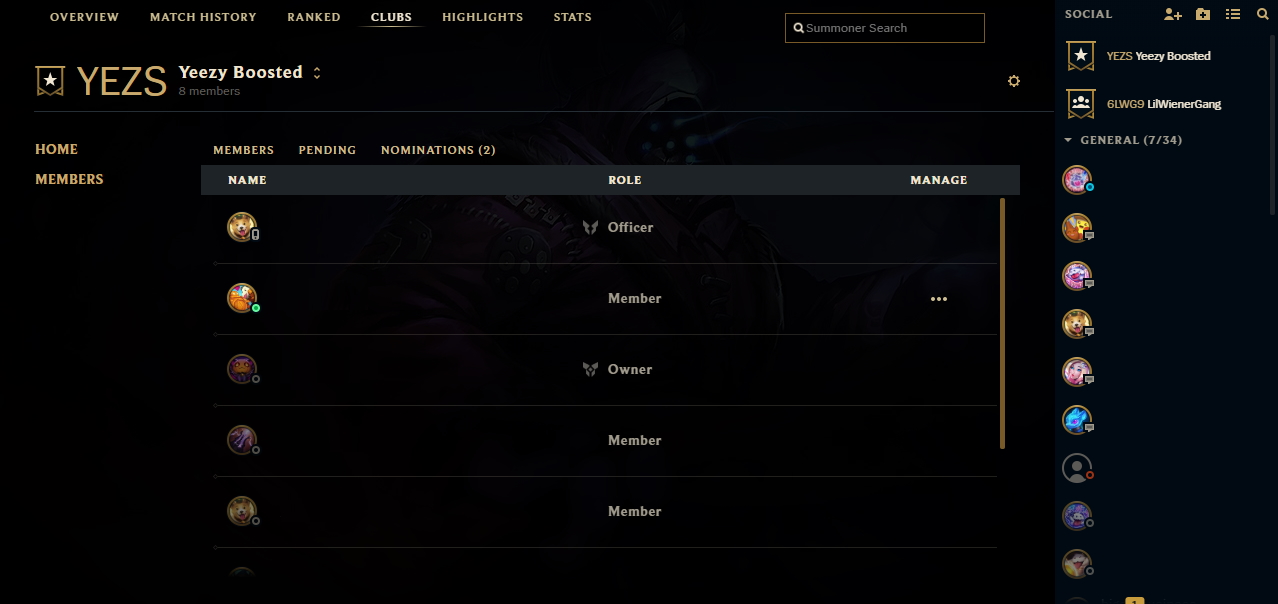Click the Owner's profile avatar
The image size is (1278, 604).
point(241,369)
